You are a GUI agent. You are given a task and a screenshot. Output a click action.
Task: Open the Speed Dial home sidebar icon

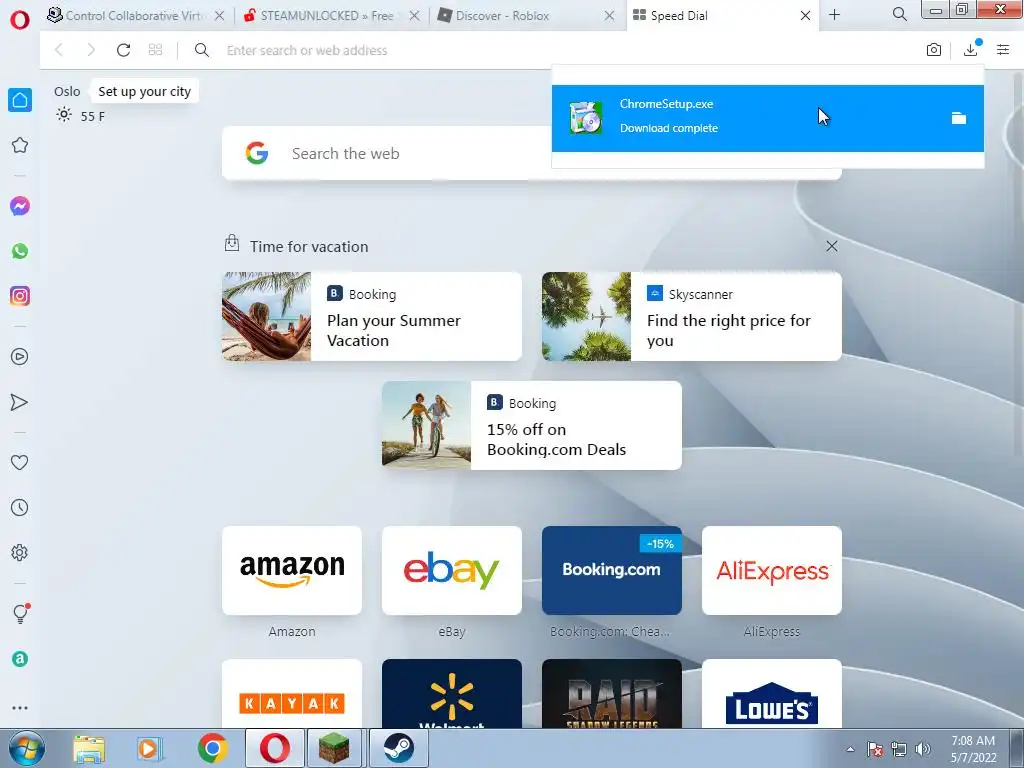click(x=20, y=100)
